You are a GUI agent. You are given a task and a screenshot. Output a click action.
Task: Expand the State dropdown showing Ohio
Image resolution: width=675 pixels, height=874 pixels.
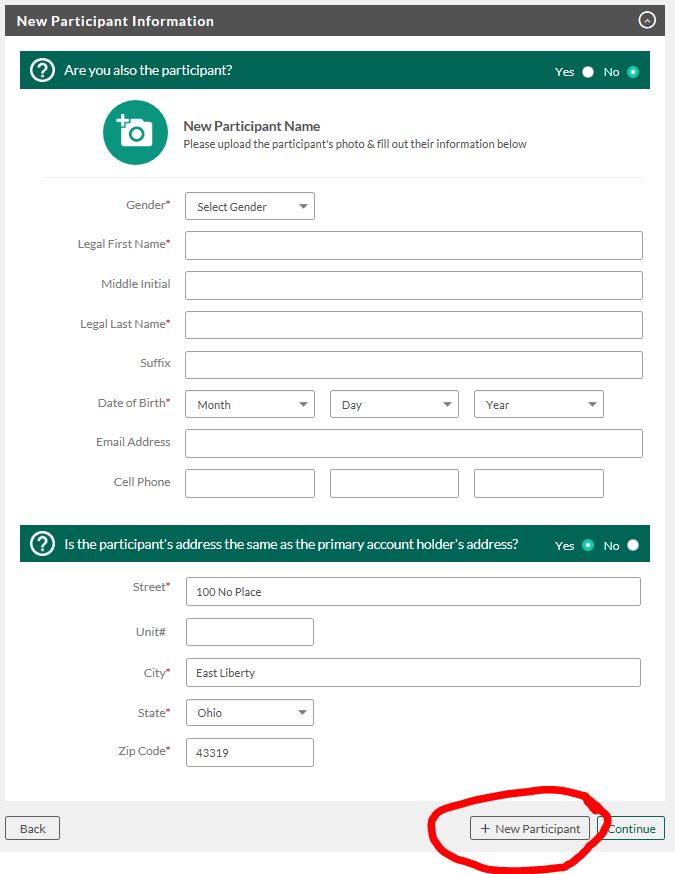point(250,712)
